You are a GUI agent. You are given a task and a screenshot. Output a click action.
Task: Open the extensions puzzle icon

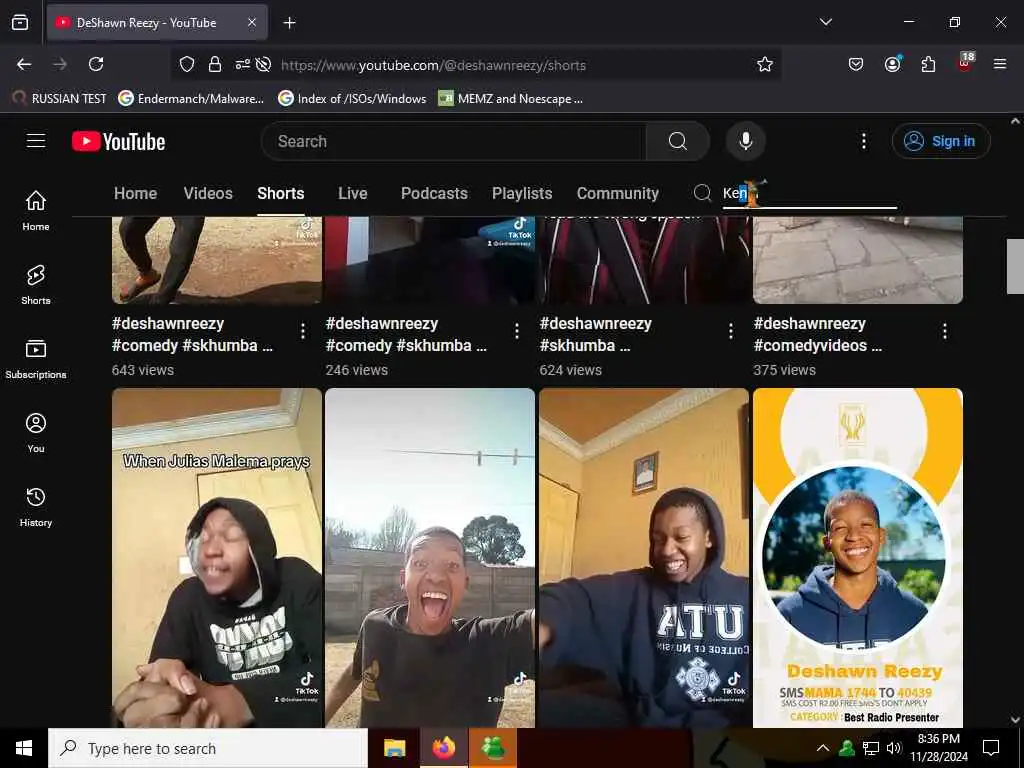point(928,64)
